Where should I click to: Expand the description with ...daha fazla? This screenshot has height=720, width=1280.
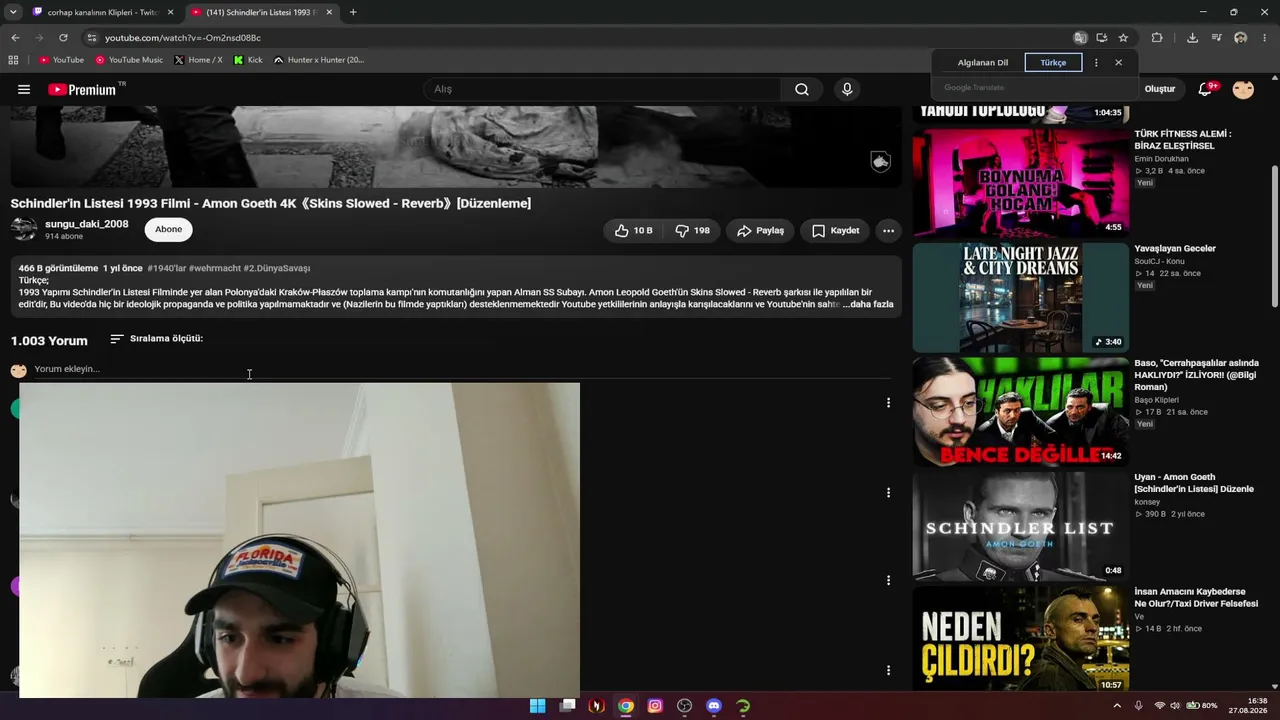click(867, 304)
